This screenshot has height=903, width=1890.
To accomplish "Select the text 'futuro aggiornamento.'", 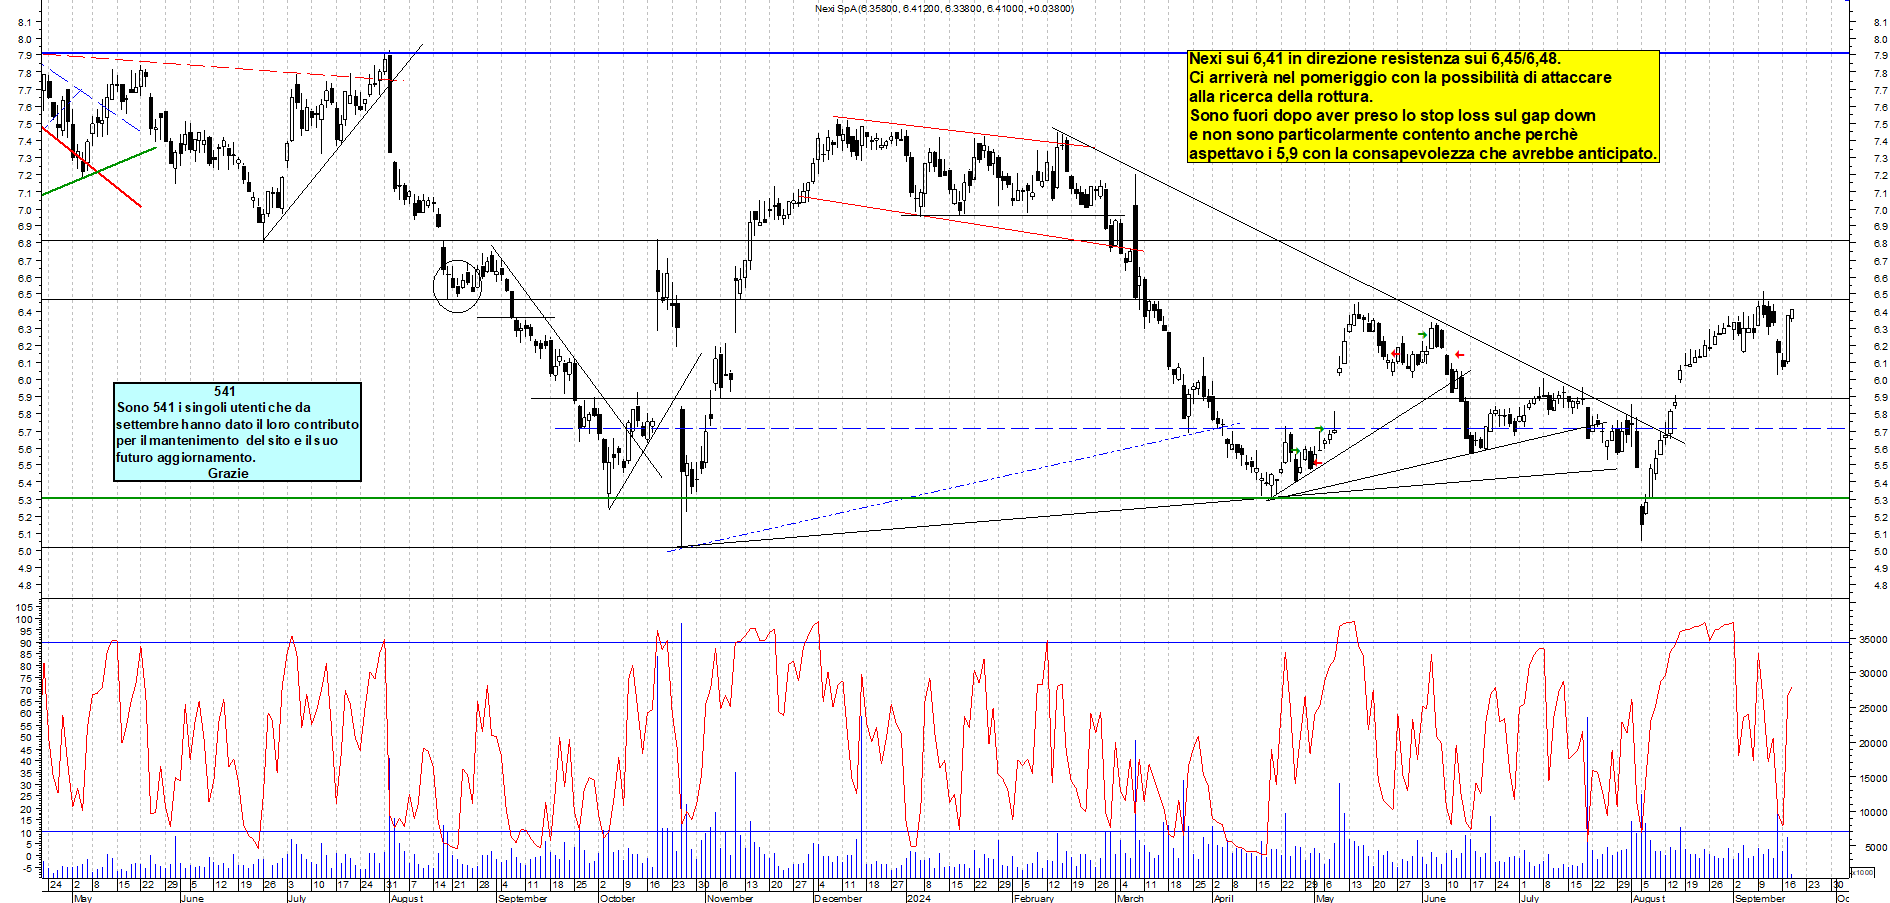I will (x=186, y=458).
